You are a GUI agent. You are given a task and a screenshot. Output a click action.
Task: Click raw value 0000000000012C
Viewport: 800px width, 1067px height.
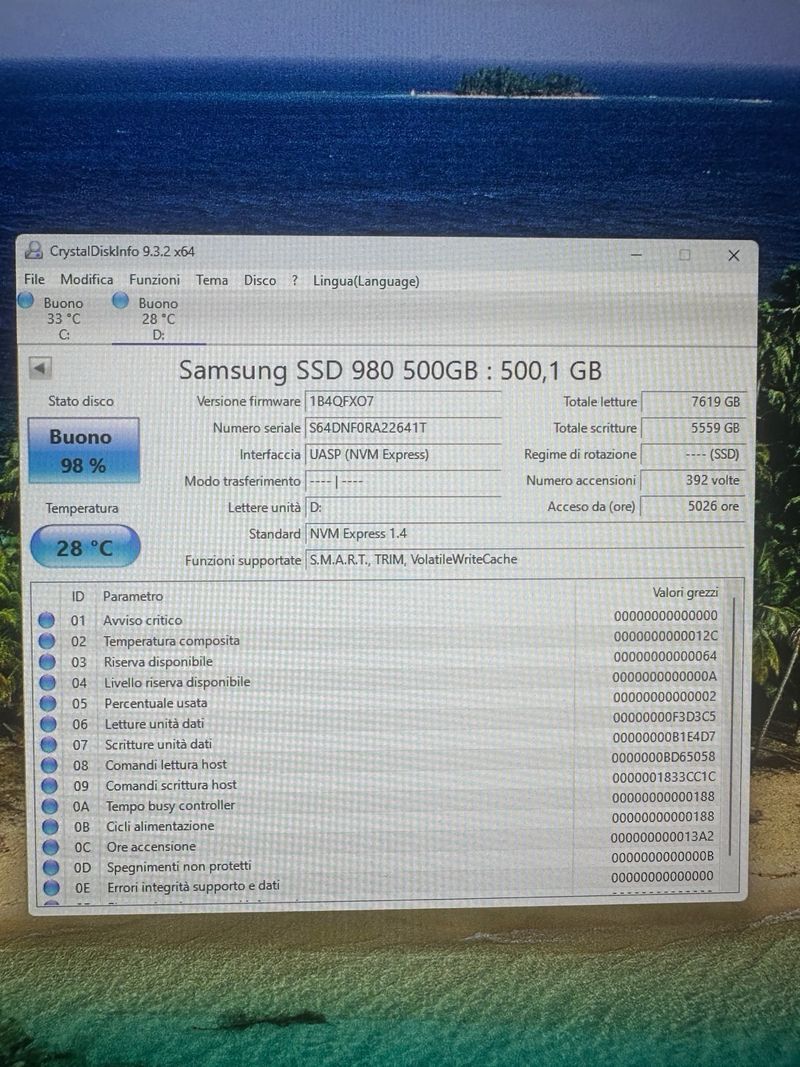[665, 636]
